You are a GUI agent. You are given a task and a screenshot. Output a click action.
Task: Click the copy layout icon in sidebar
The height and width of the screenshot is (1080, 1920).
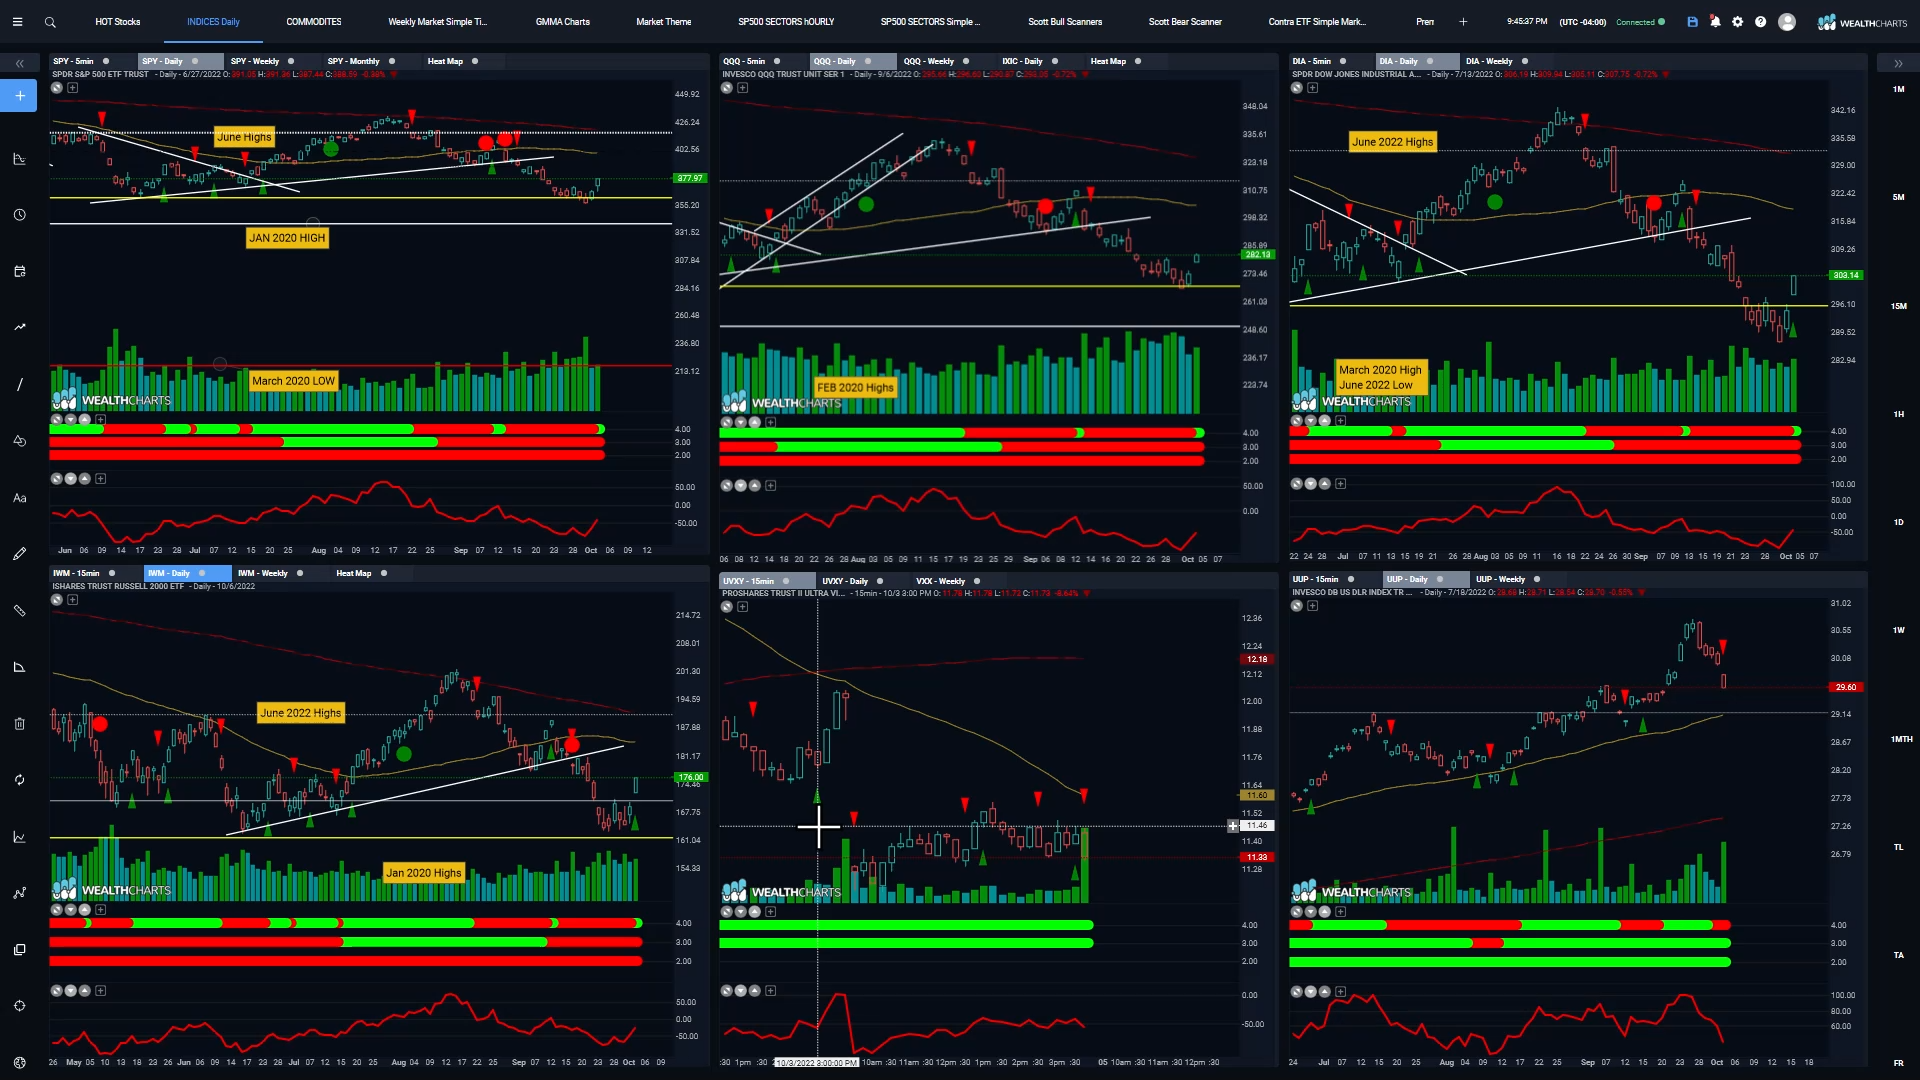pos(19,950)
